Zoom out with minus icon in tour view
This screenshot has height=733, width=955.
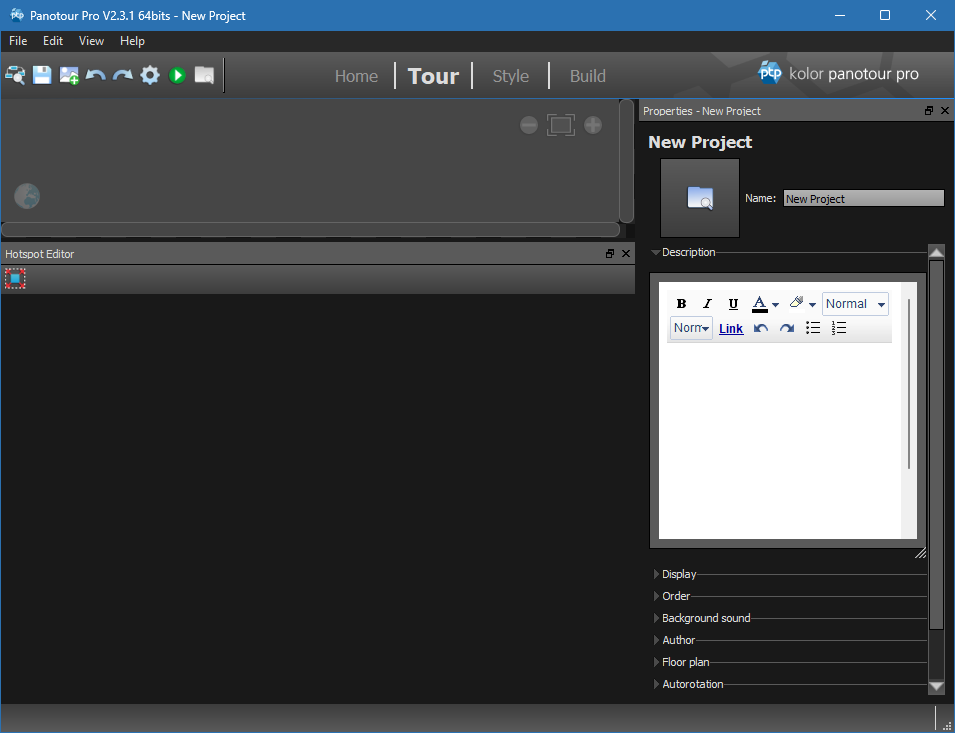pyautogui.click(x=529, y=125)
